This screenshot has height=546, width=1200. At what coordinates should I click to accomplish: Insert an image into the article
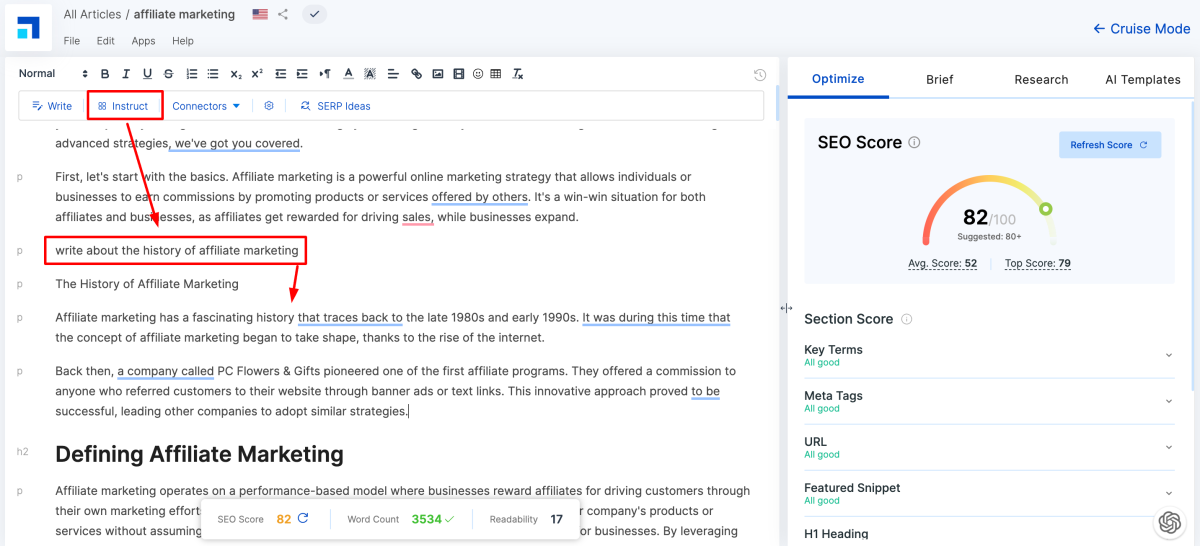(x=437, y=74)
